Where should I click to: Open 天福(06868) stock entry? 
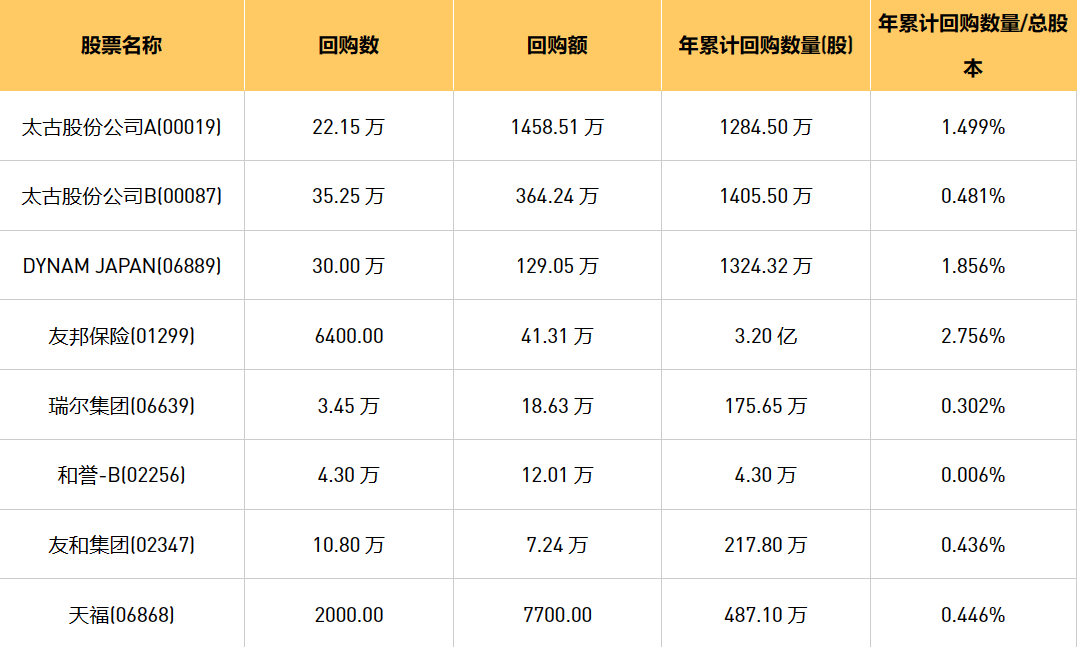click(x=121, y=615)
